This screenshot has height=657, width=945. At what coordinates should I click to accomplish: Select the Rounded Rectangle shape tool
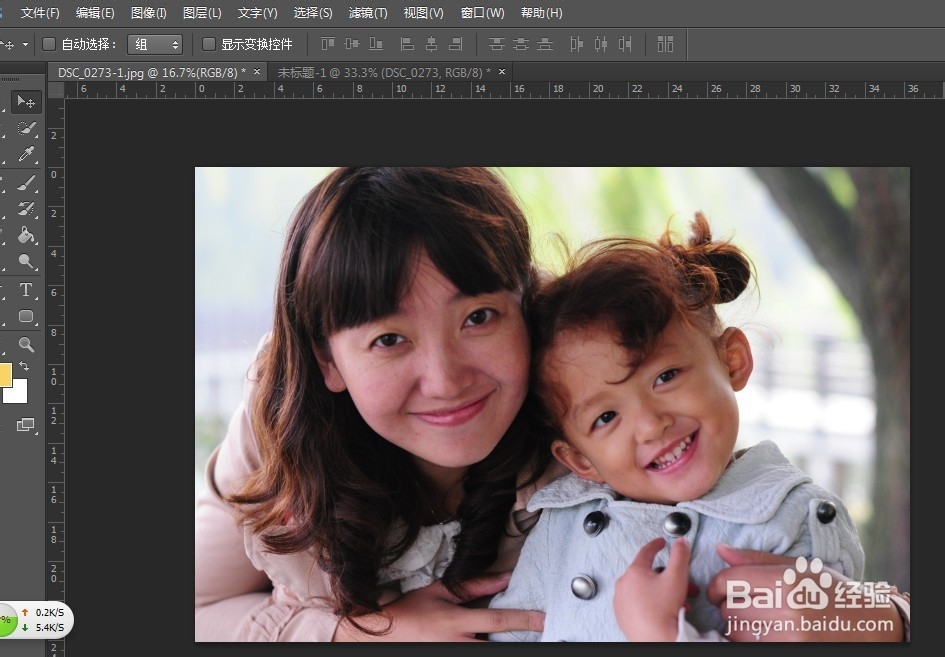pyautogui.click(x=26, y=316)
